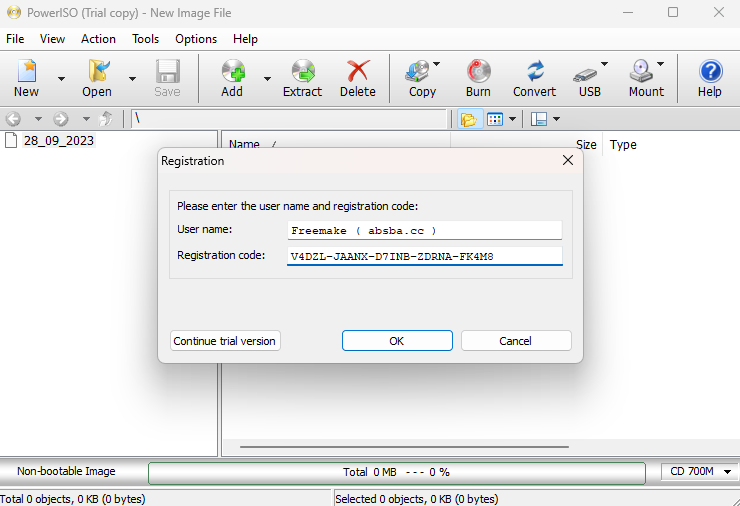Toggle the folders tree view icon

469,119
